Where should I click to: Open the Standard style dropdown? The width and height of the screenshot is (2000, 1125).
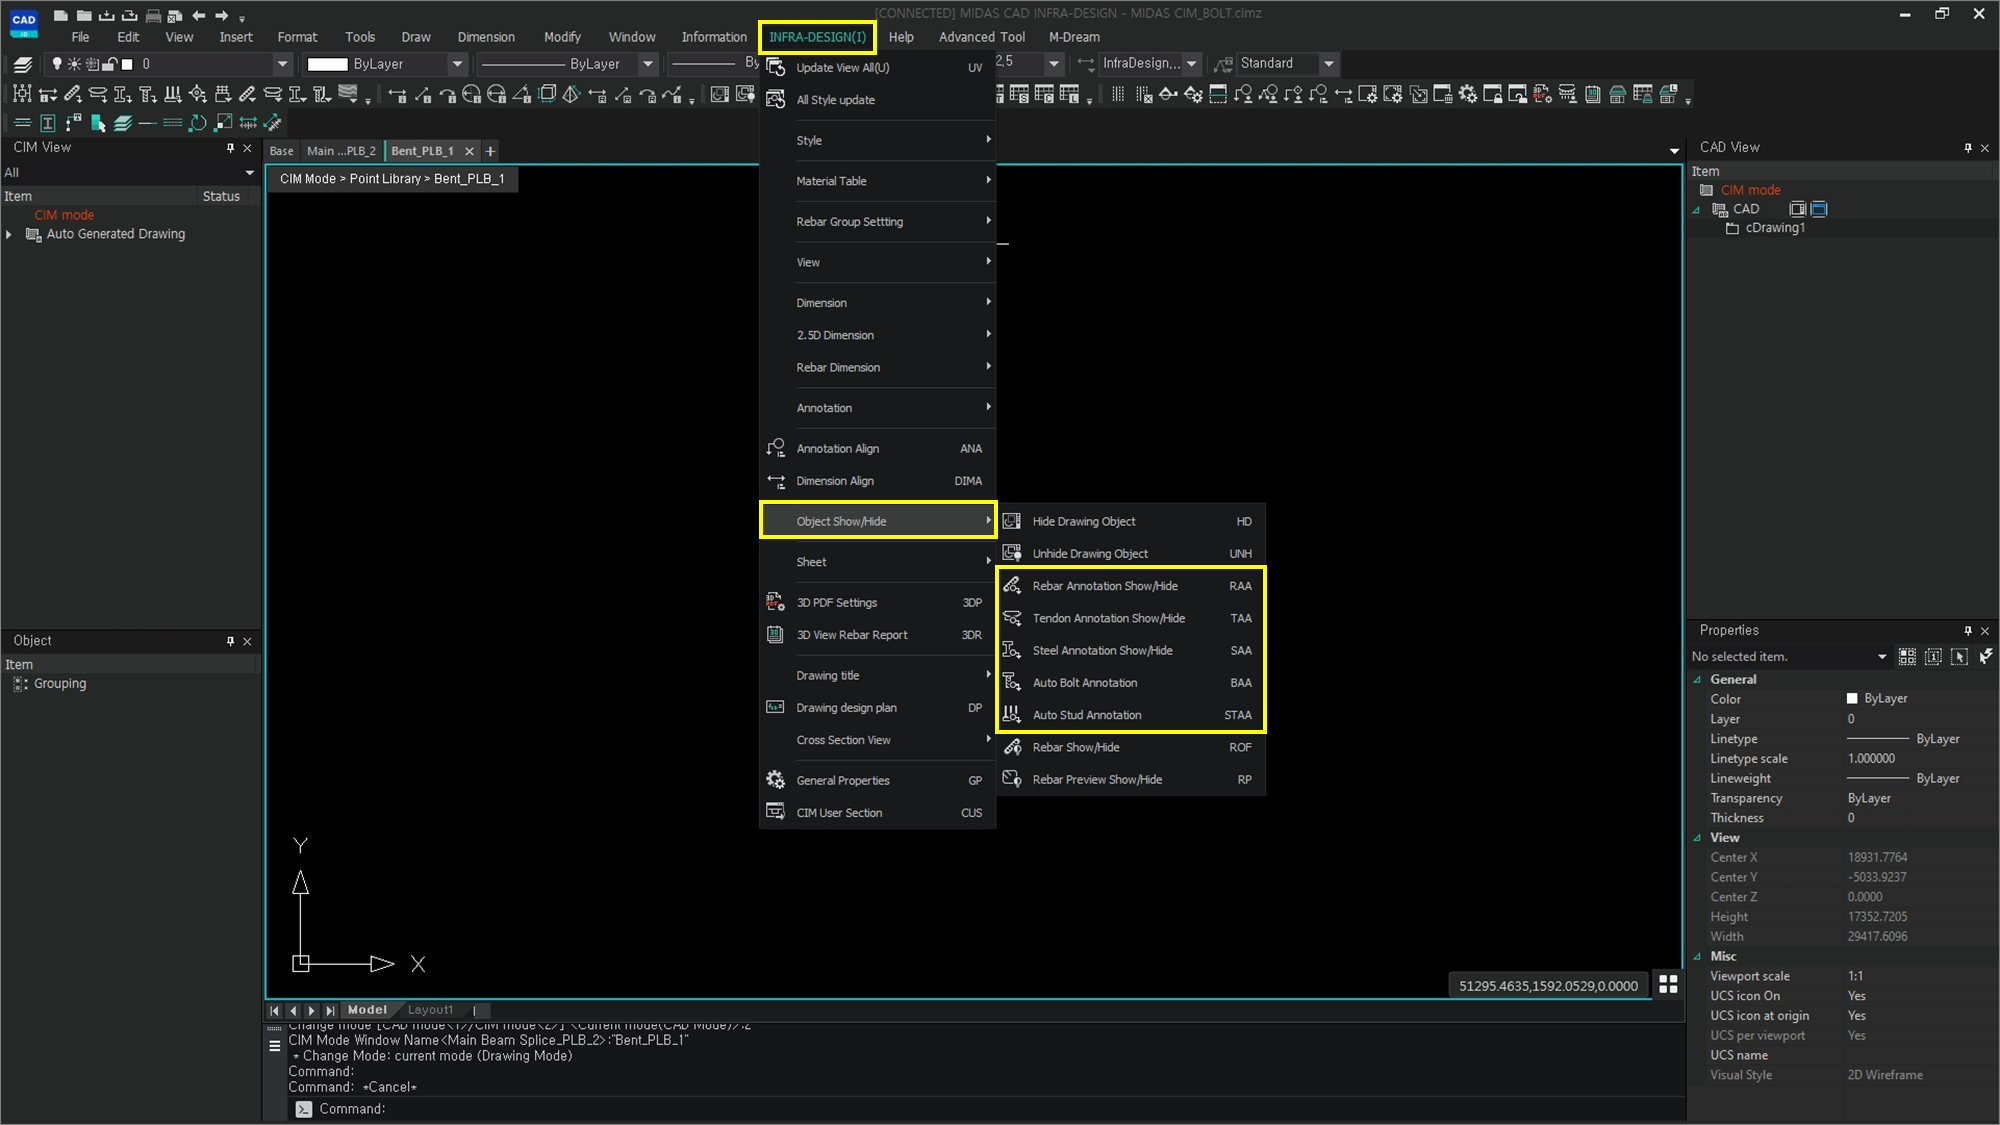point(1329,63)
